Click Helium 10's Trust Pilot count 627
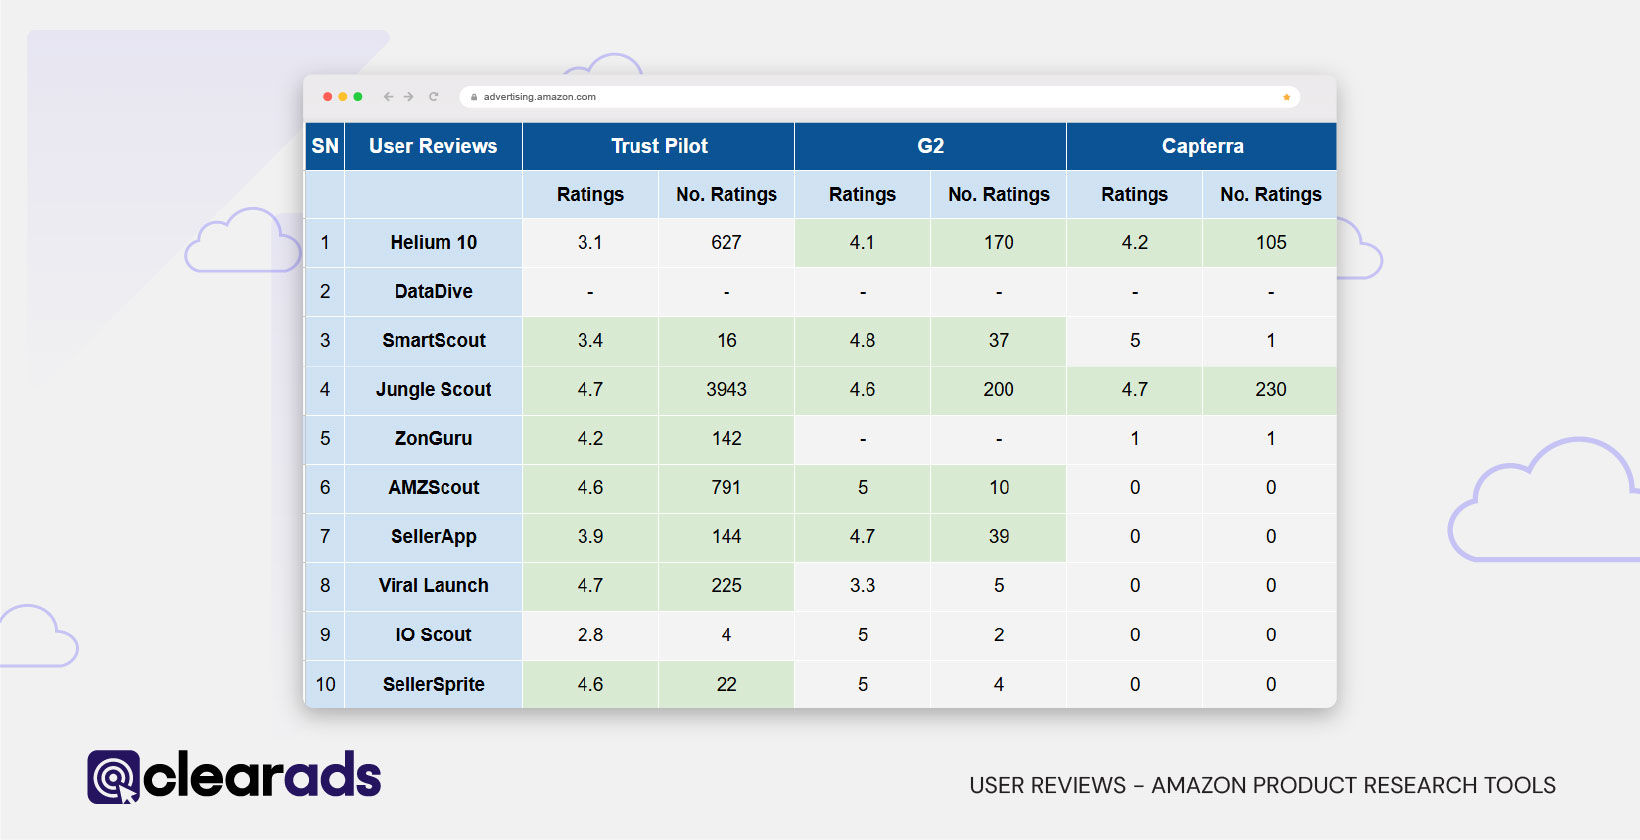The image size is (1640, 840). [726, 242]
